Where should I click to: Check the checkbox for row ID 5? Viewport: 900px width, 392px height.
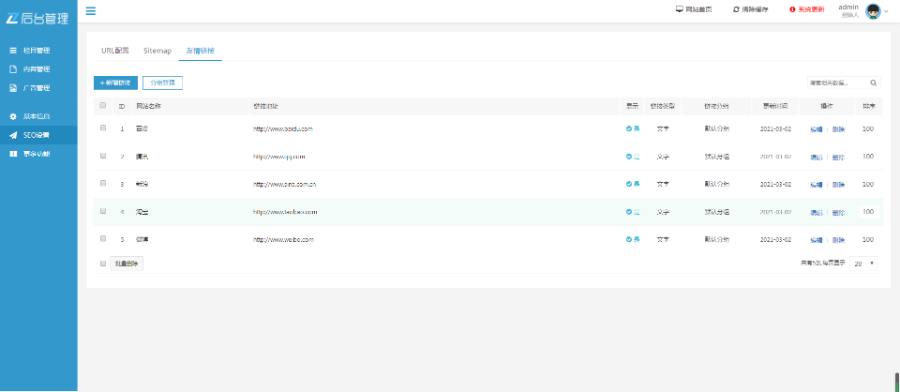click(x=103, y=238)
